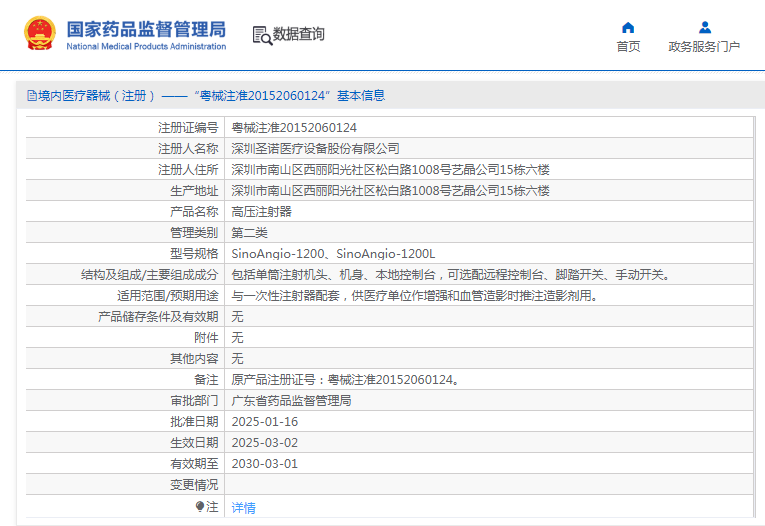Click the 型号规格 label
Screen dimensions: 765x526
tap(194, 254)
